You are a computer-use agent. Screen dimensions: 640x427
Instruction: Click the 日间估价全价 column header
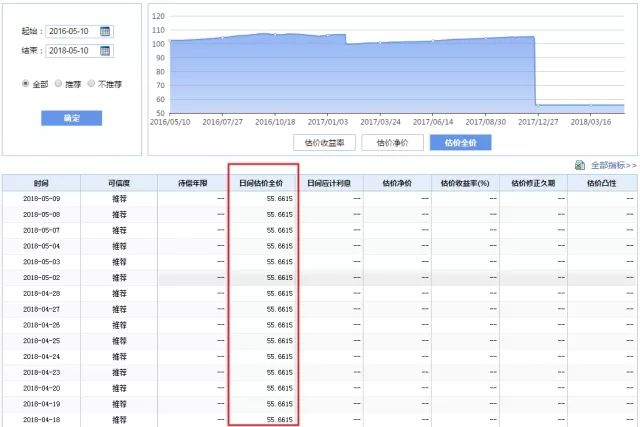click(261, 183)
